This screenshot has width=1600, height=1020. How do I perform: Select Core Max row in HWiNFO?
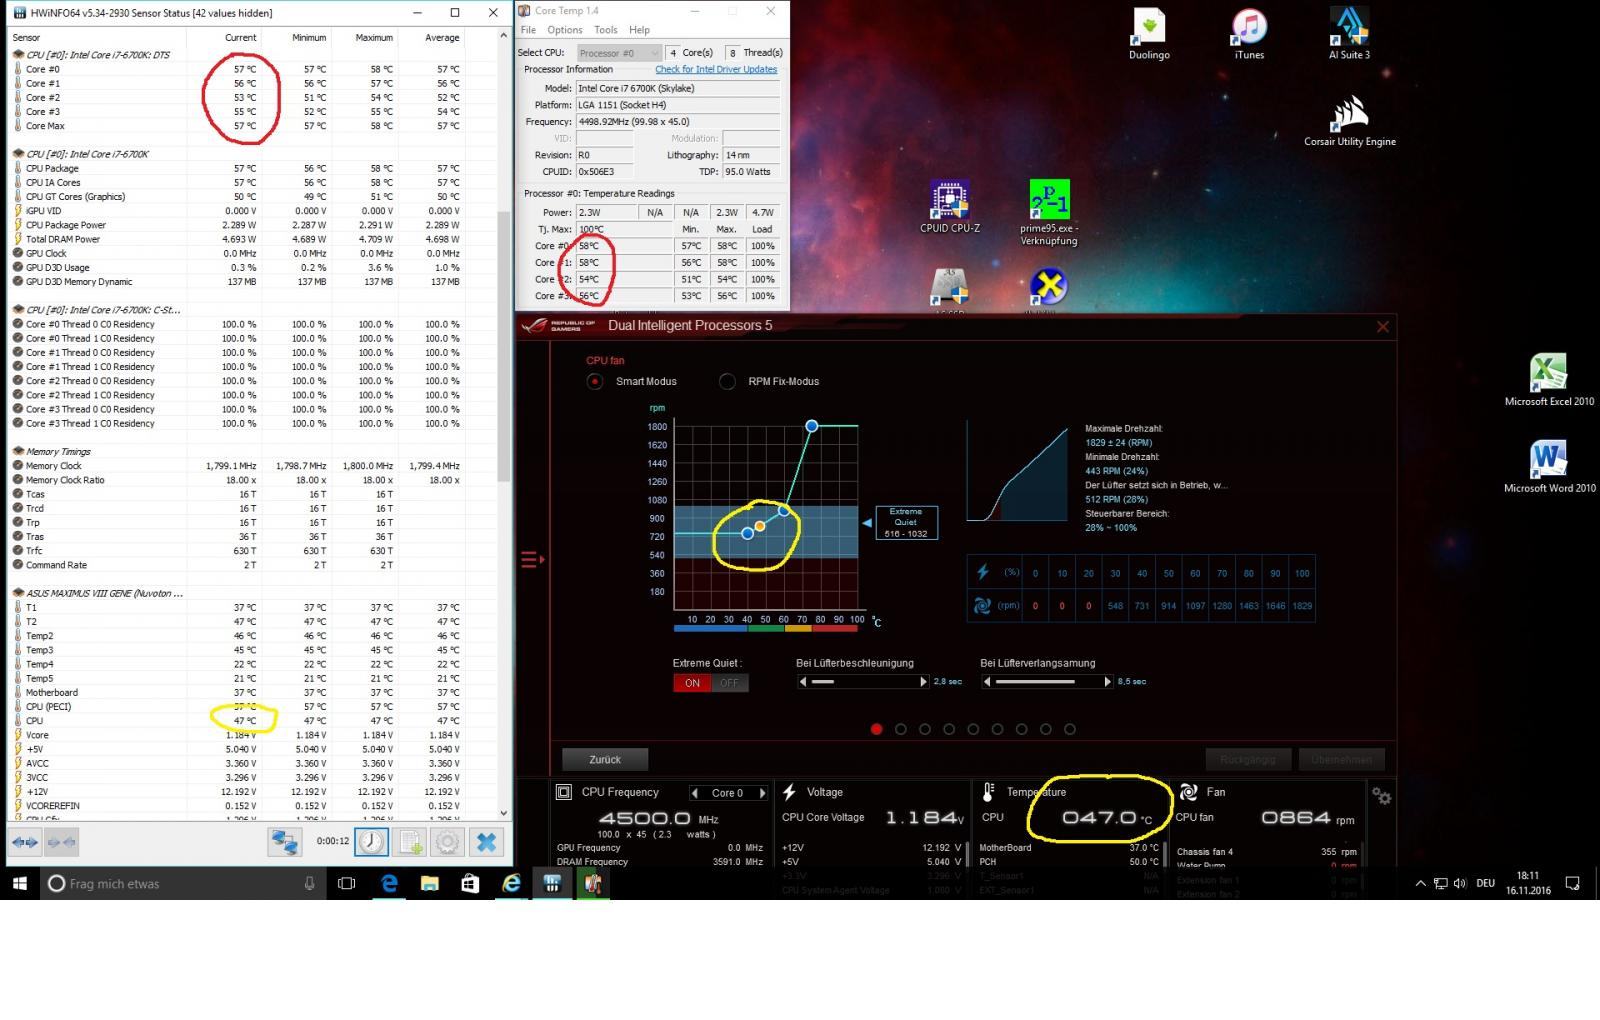[x=238, y=126]
